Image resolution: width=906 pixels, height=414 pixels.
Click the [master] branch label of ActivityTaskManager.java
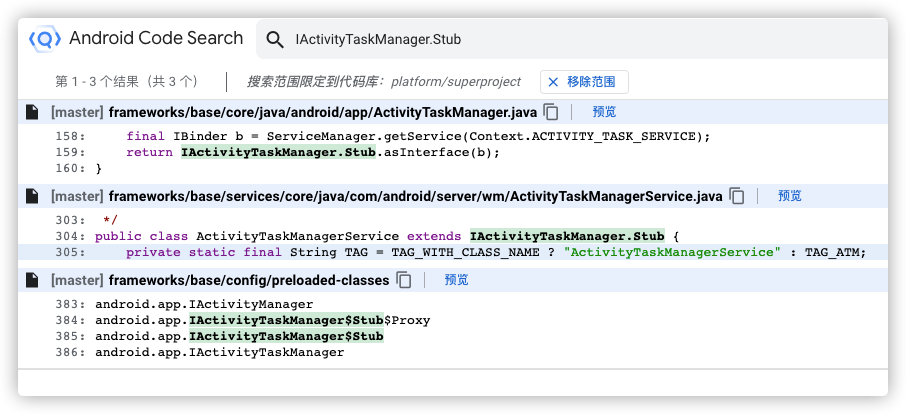tap(77, 112)
